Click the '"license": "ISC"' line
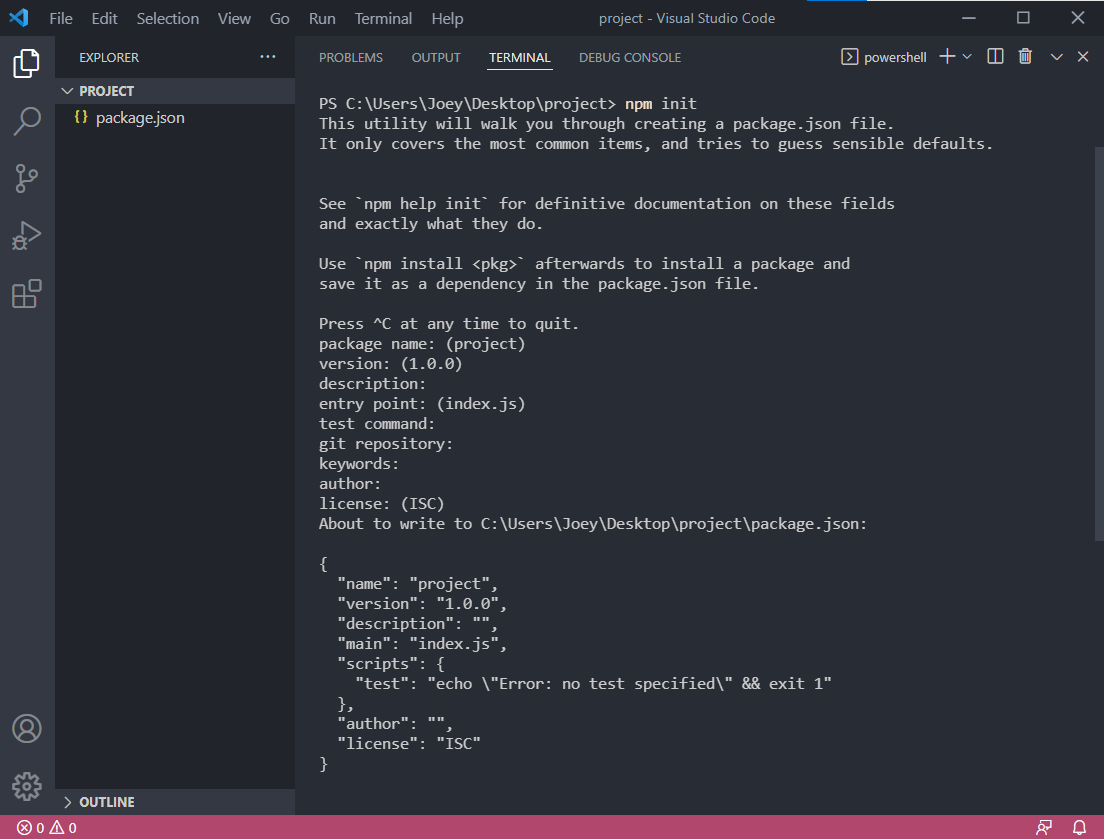Viewport: 1104px width, 839px height. [408, 743]
